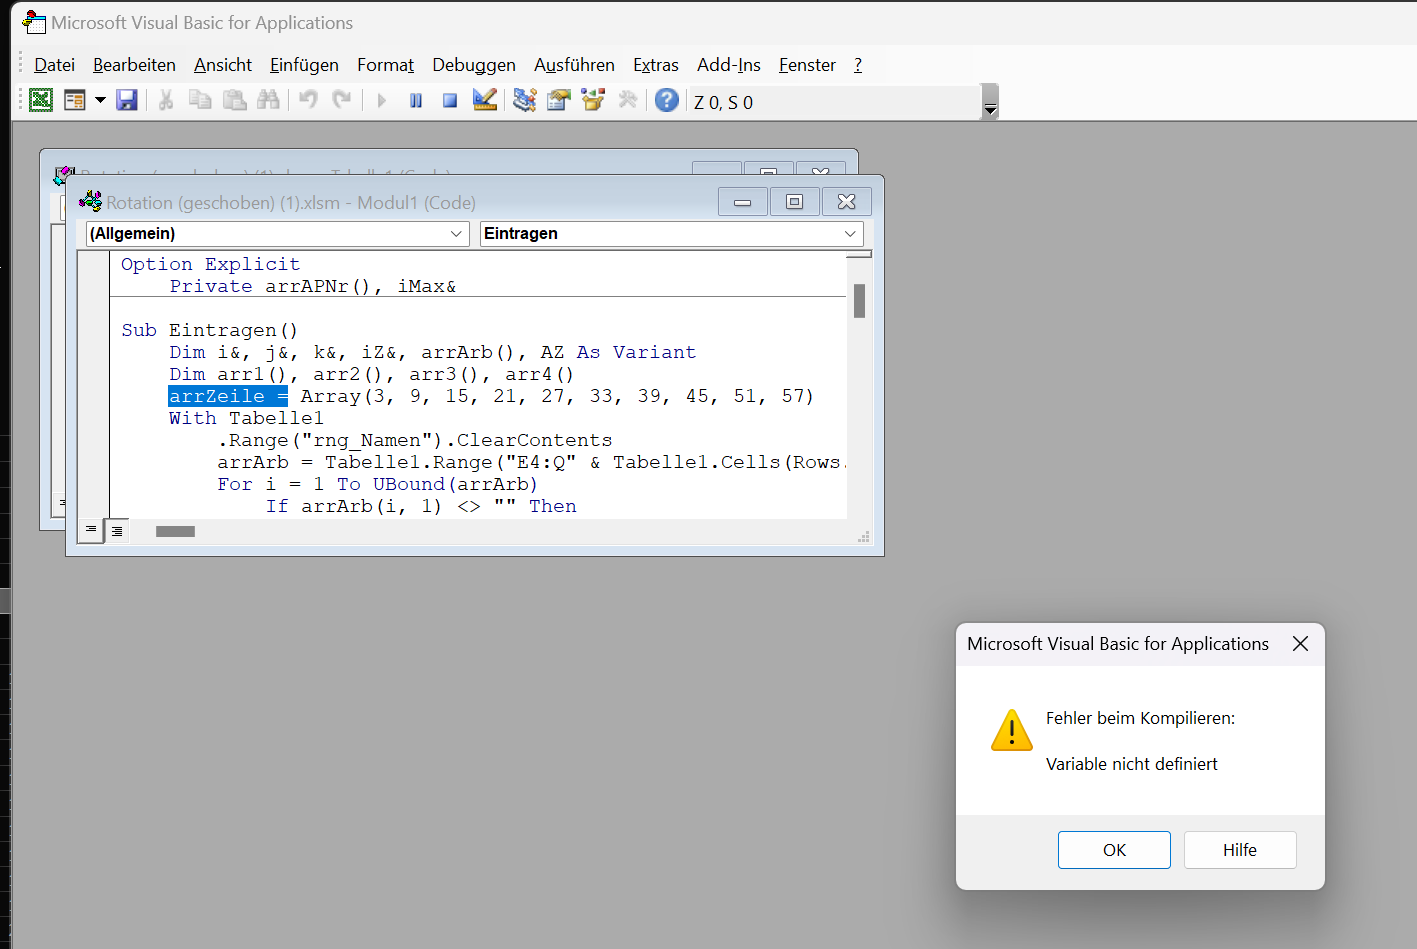
Task: Open toolbar options arrow at toolbar end
Action: (990, 102)
